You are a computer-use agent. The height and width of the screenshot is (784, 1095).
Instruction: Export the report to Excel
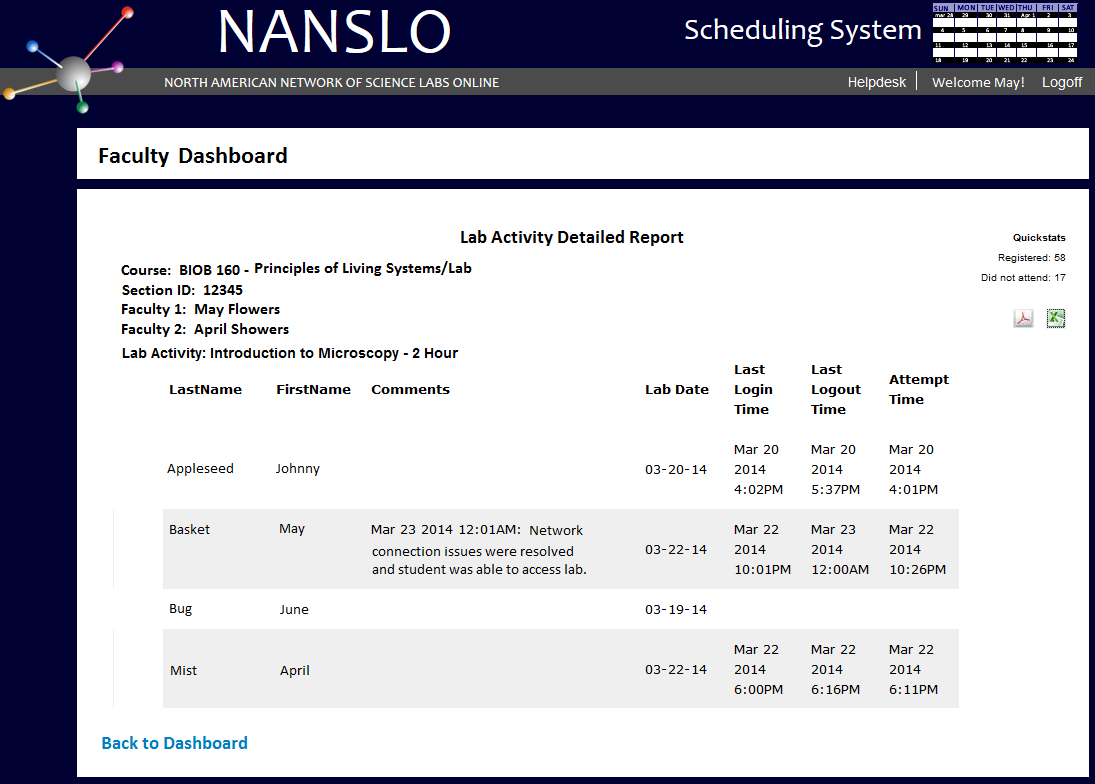1055,318
